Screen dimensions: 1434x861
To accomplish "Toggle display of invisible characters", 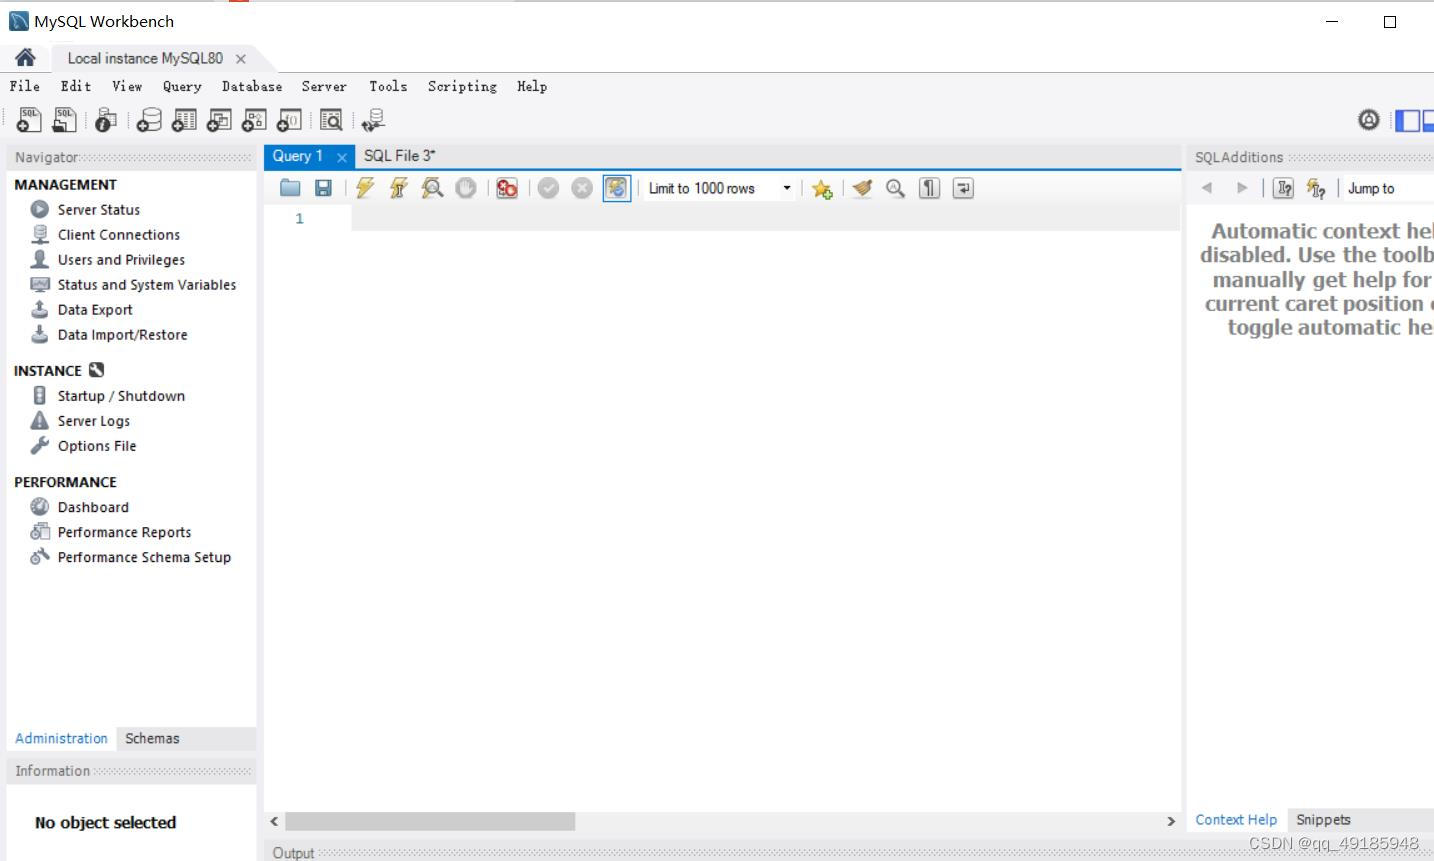I will tap(928, 188).
